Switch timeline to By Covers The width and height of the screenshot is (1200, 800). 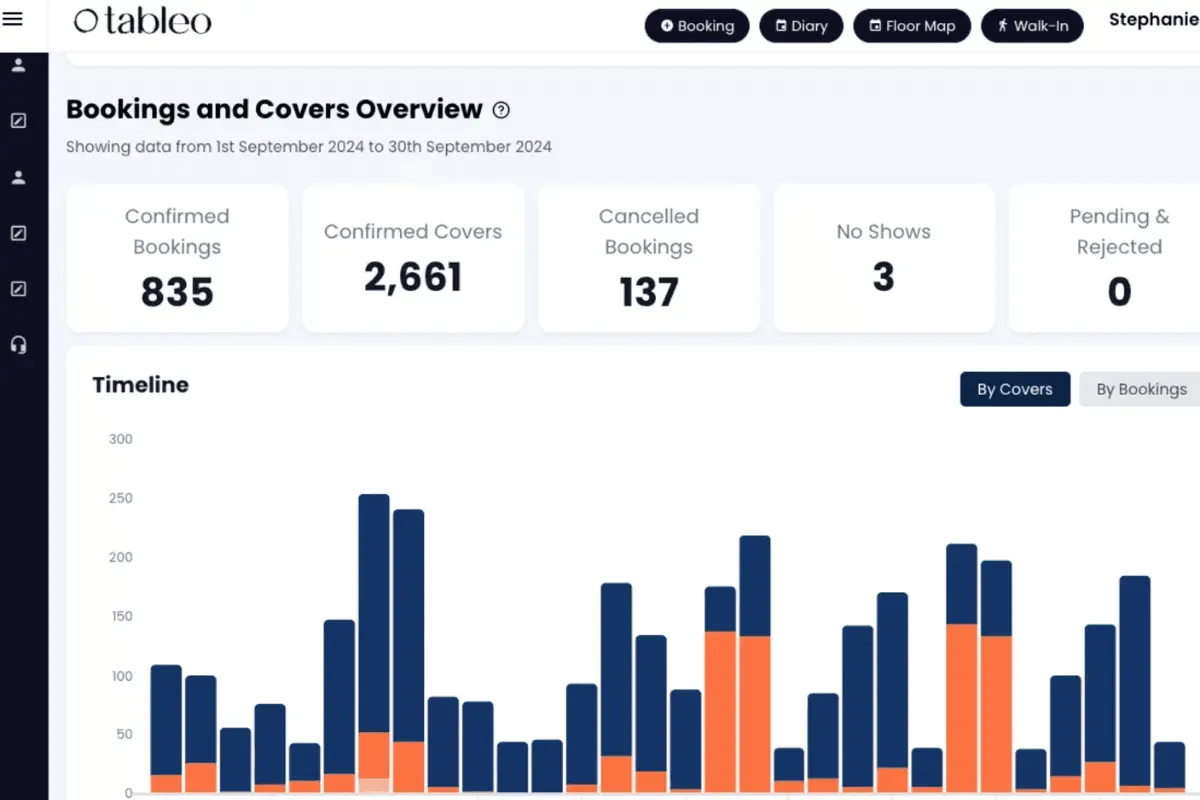coord(1015,389)
